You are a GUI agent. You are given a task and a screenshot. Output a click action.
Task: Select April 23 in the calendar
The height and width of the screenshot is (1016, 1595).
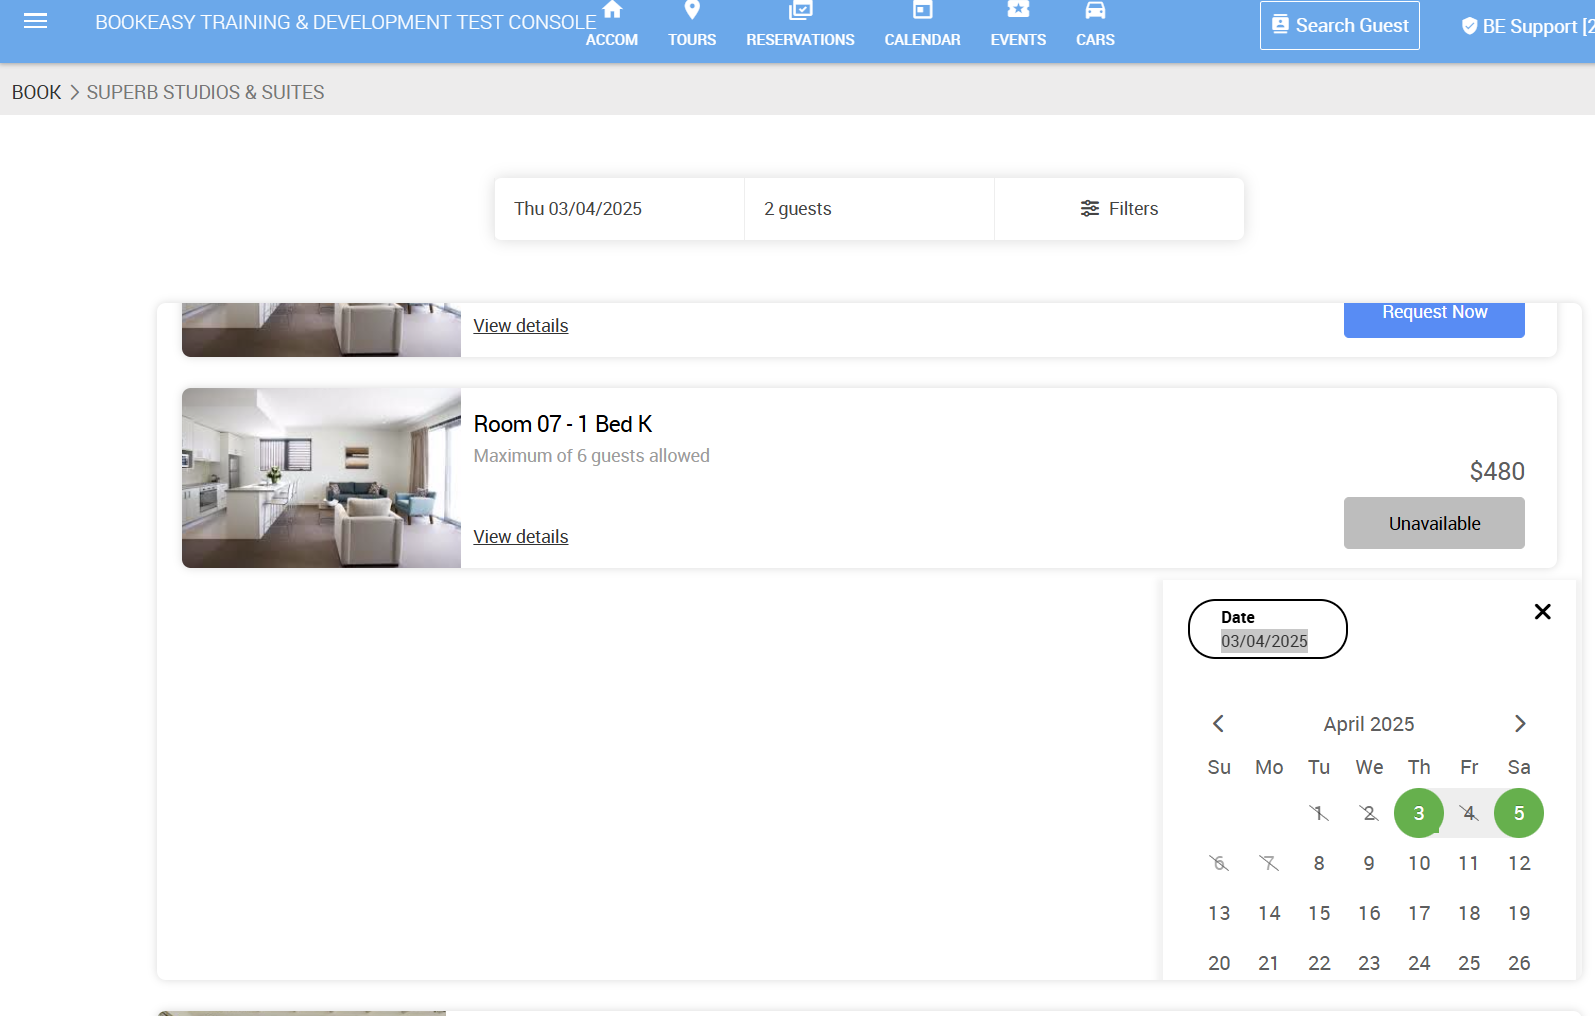[x=1369, y=963]
